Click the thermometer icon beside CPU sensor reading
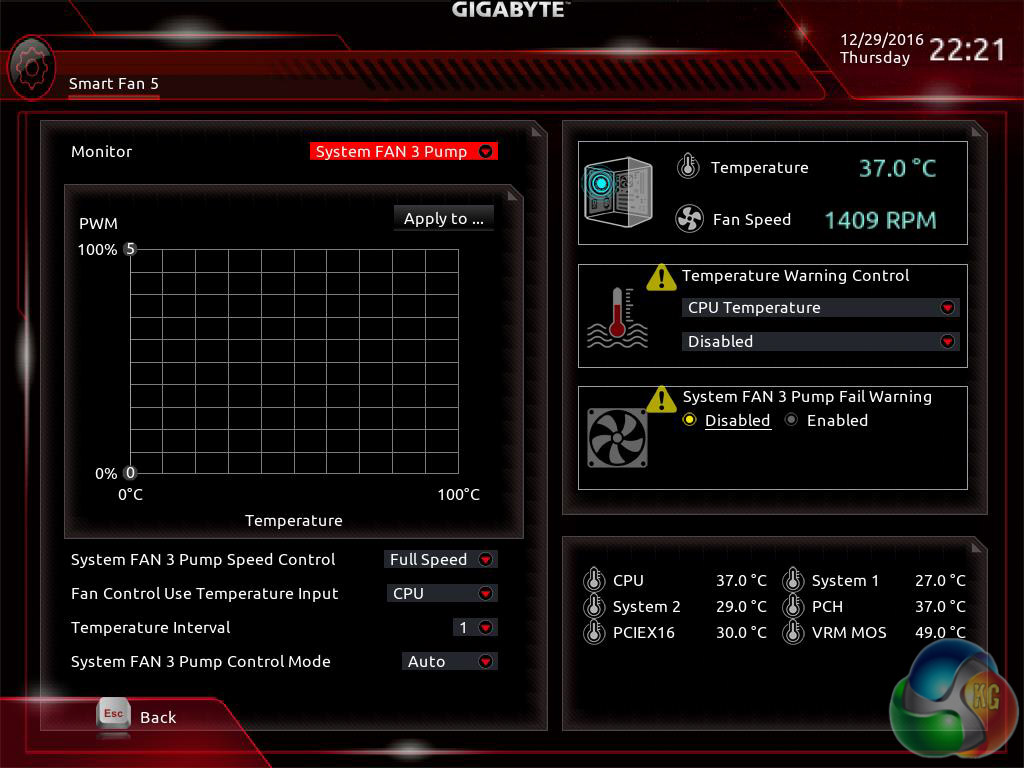This screenshot has width=1024, height=768. coord(594,580)
